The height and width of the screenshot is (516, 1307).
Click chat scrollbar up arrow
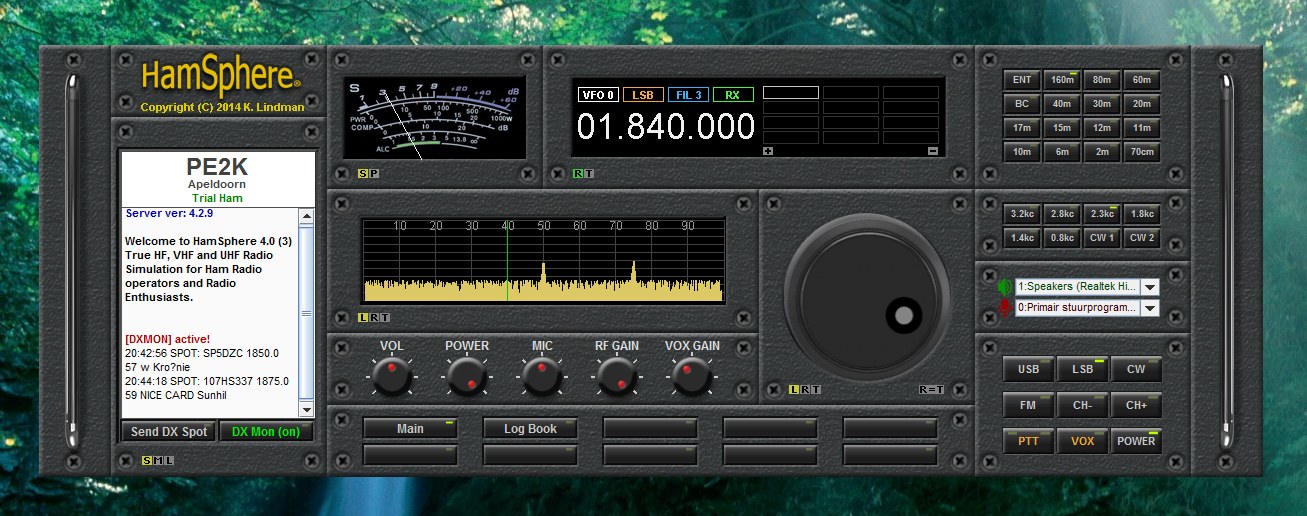pos(306,215)
